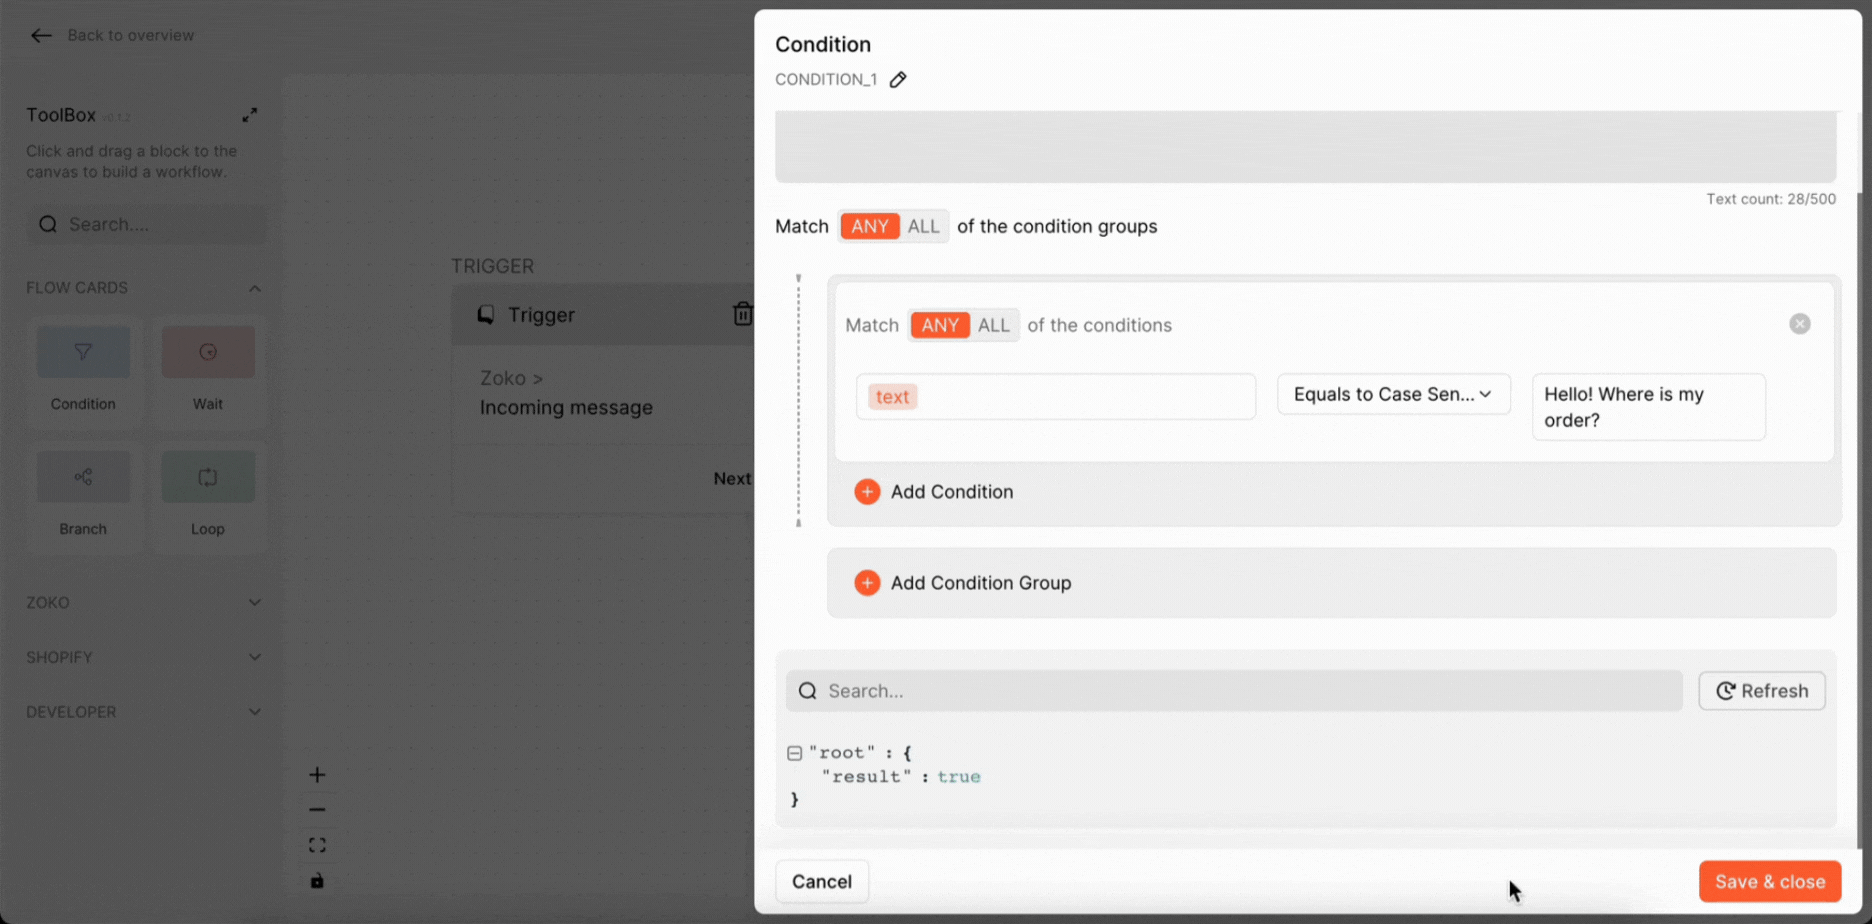The height and width of the screenshot is (924, 1872).
Task: Fit canvas to view icon
Action: coord(317,846)
